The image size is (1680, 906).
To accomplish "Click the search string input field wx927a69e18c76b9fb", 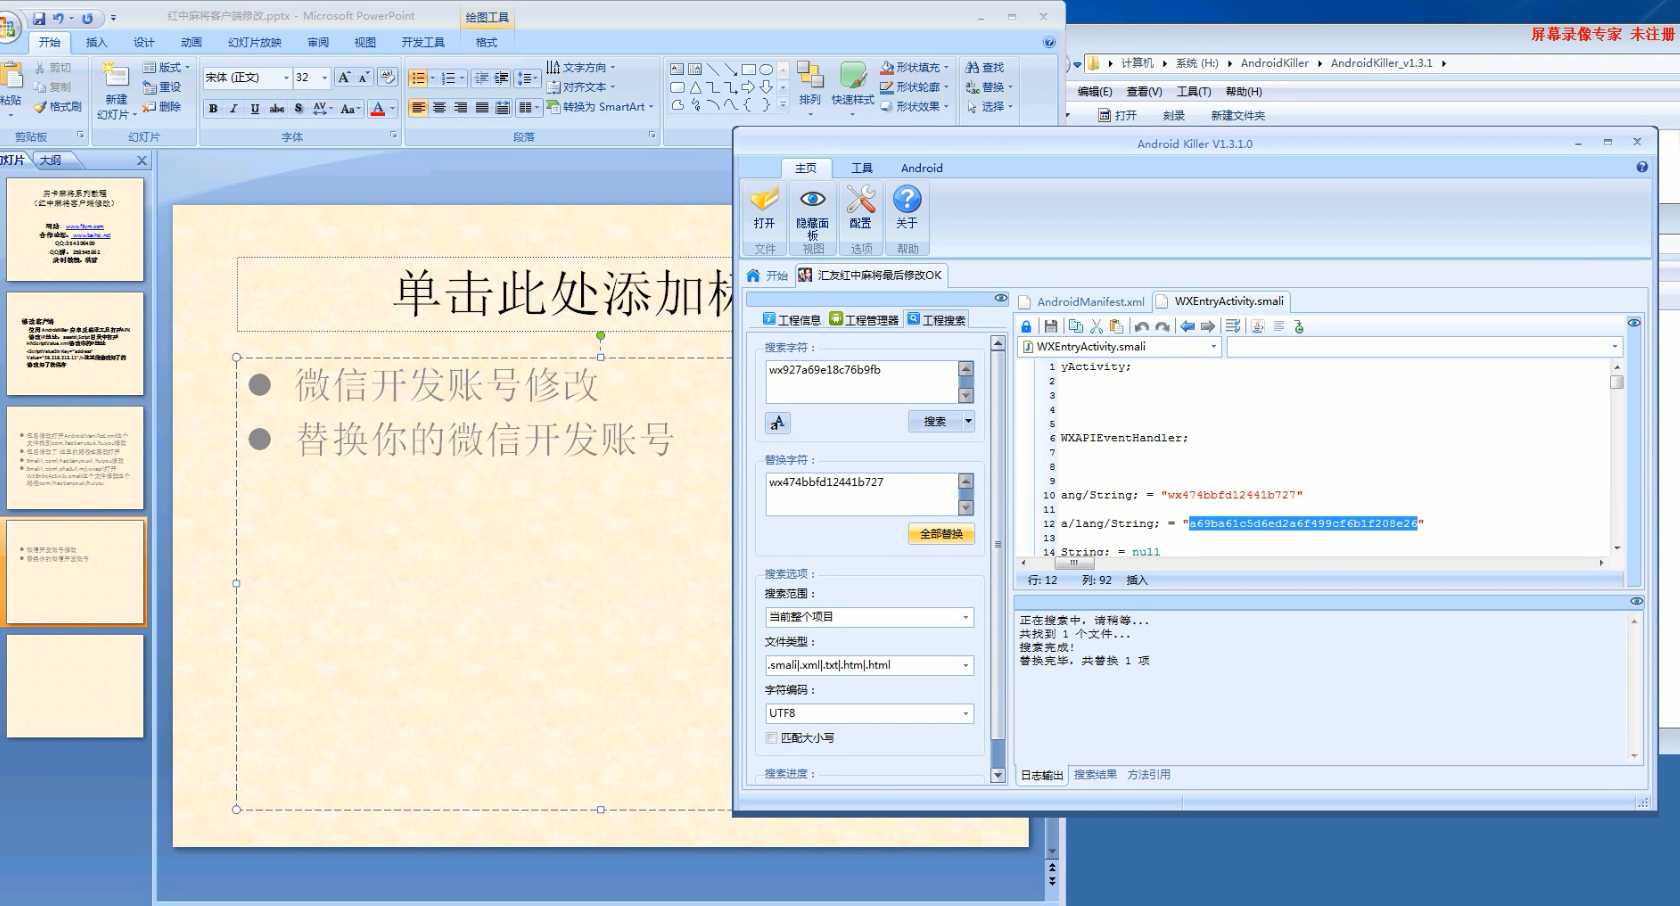I will 862,382.
